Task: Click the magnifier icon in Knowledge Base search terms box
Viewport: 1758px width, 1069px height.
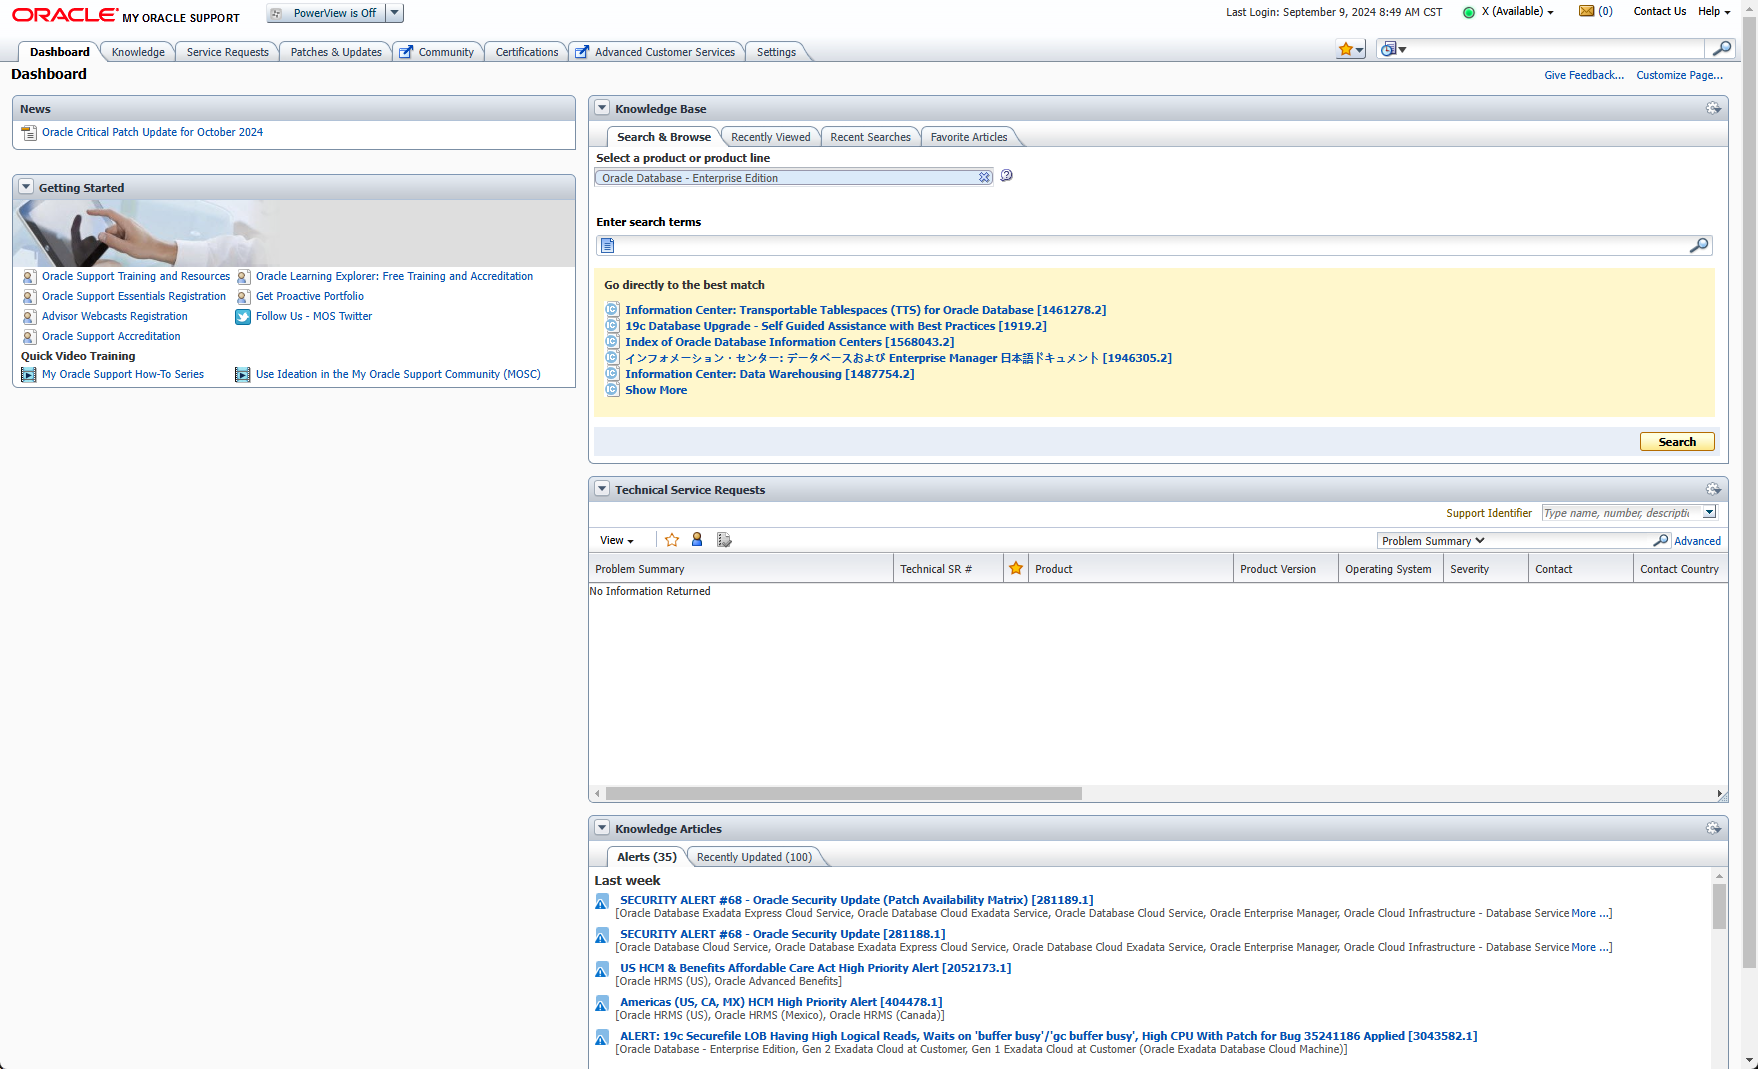Action: pos(1698,246)
